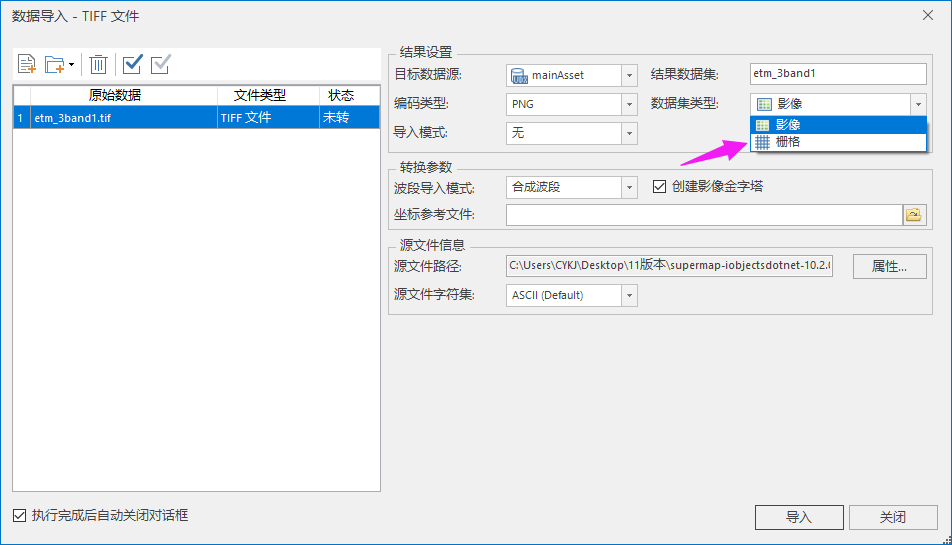Collapse the 数据集类型 dropdown arrow
The height and width of the screenshot is (545, 952).
pos(918,104)
